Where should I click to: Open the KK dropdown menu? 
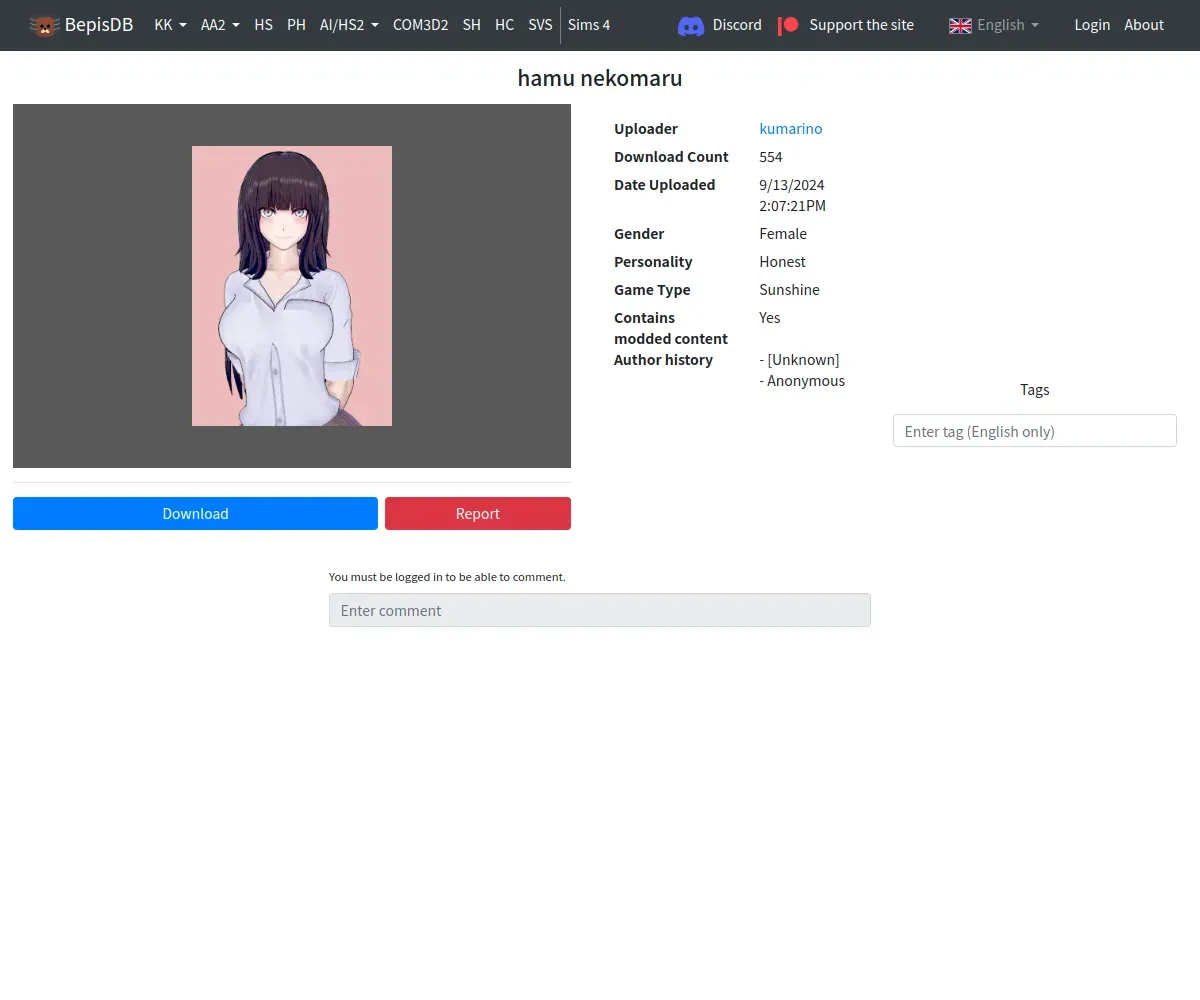[170, 25]
